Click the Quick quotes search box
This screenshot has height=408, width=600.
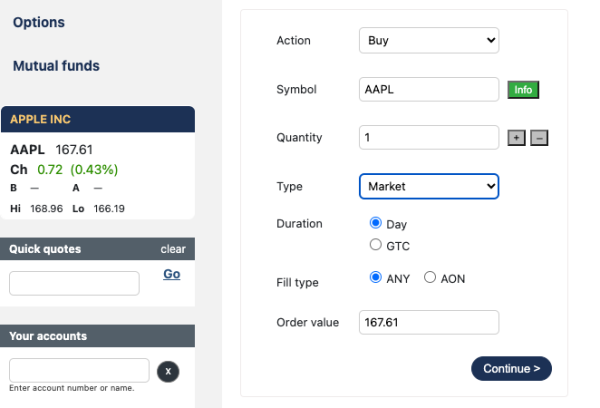(x=75, y=283)
